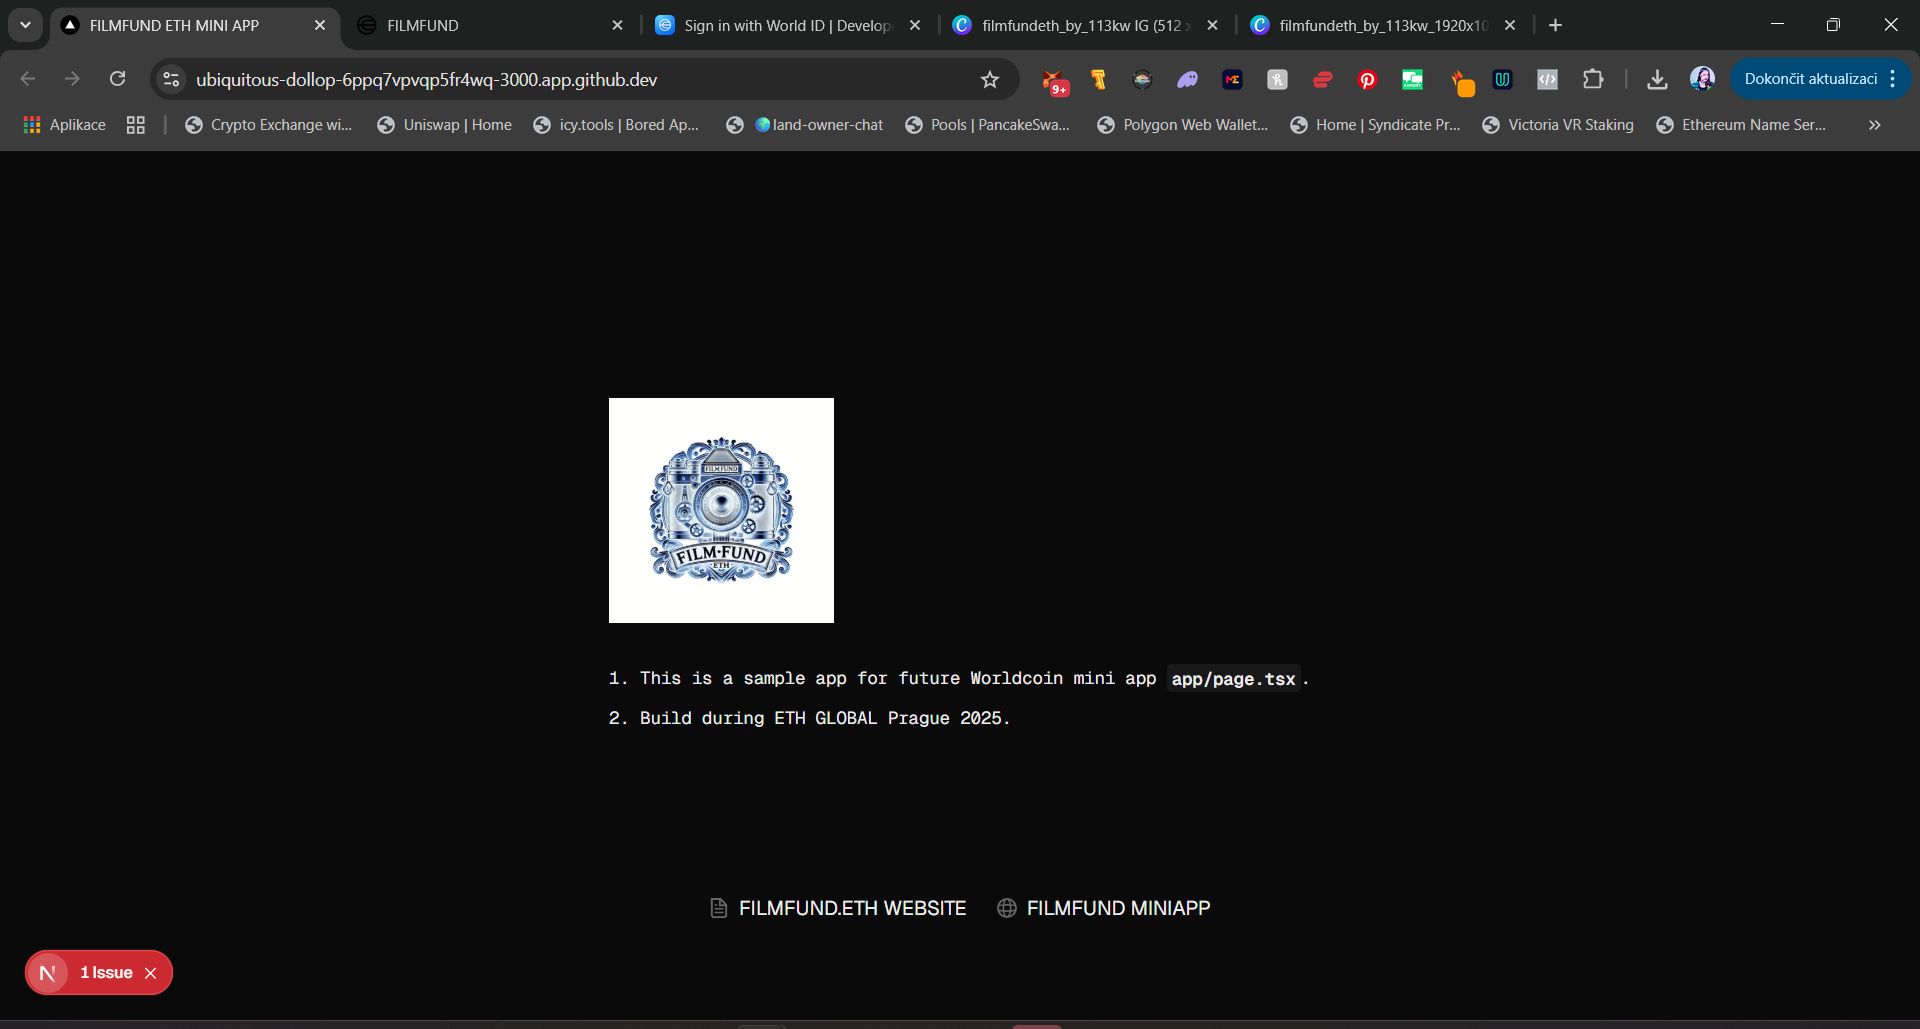Open the Uniswap | Home bookmark
This screenshot has width=1920, height=1029.
coord(445,125)
